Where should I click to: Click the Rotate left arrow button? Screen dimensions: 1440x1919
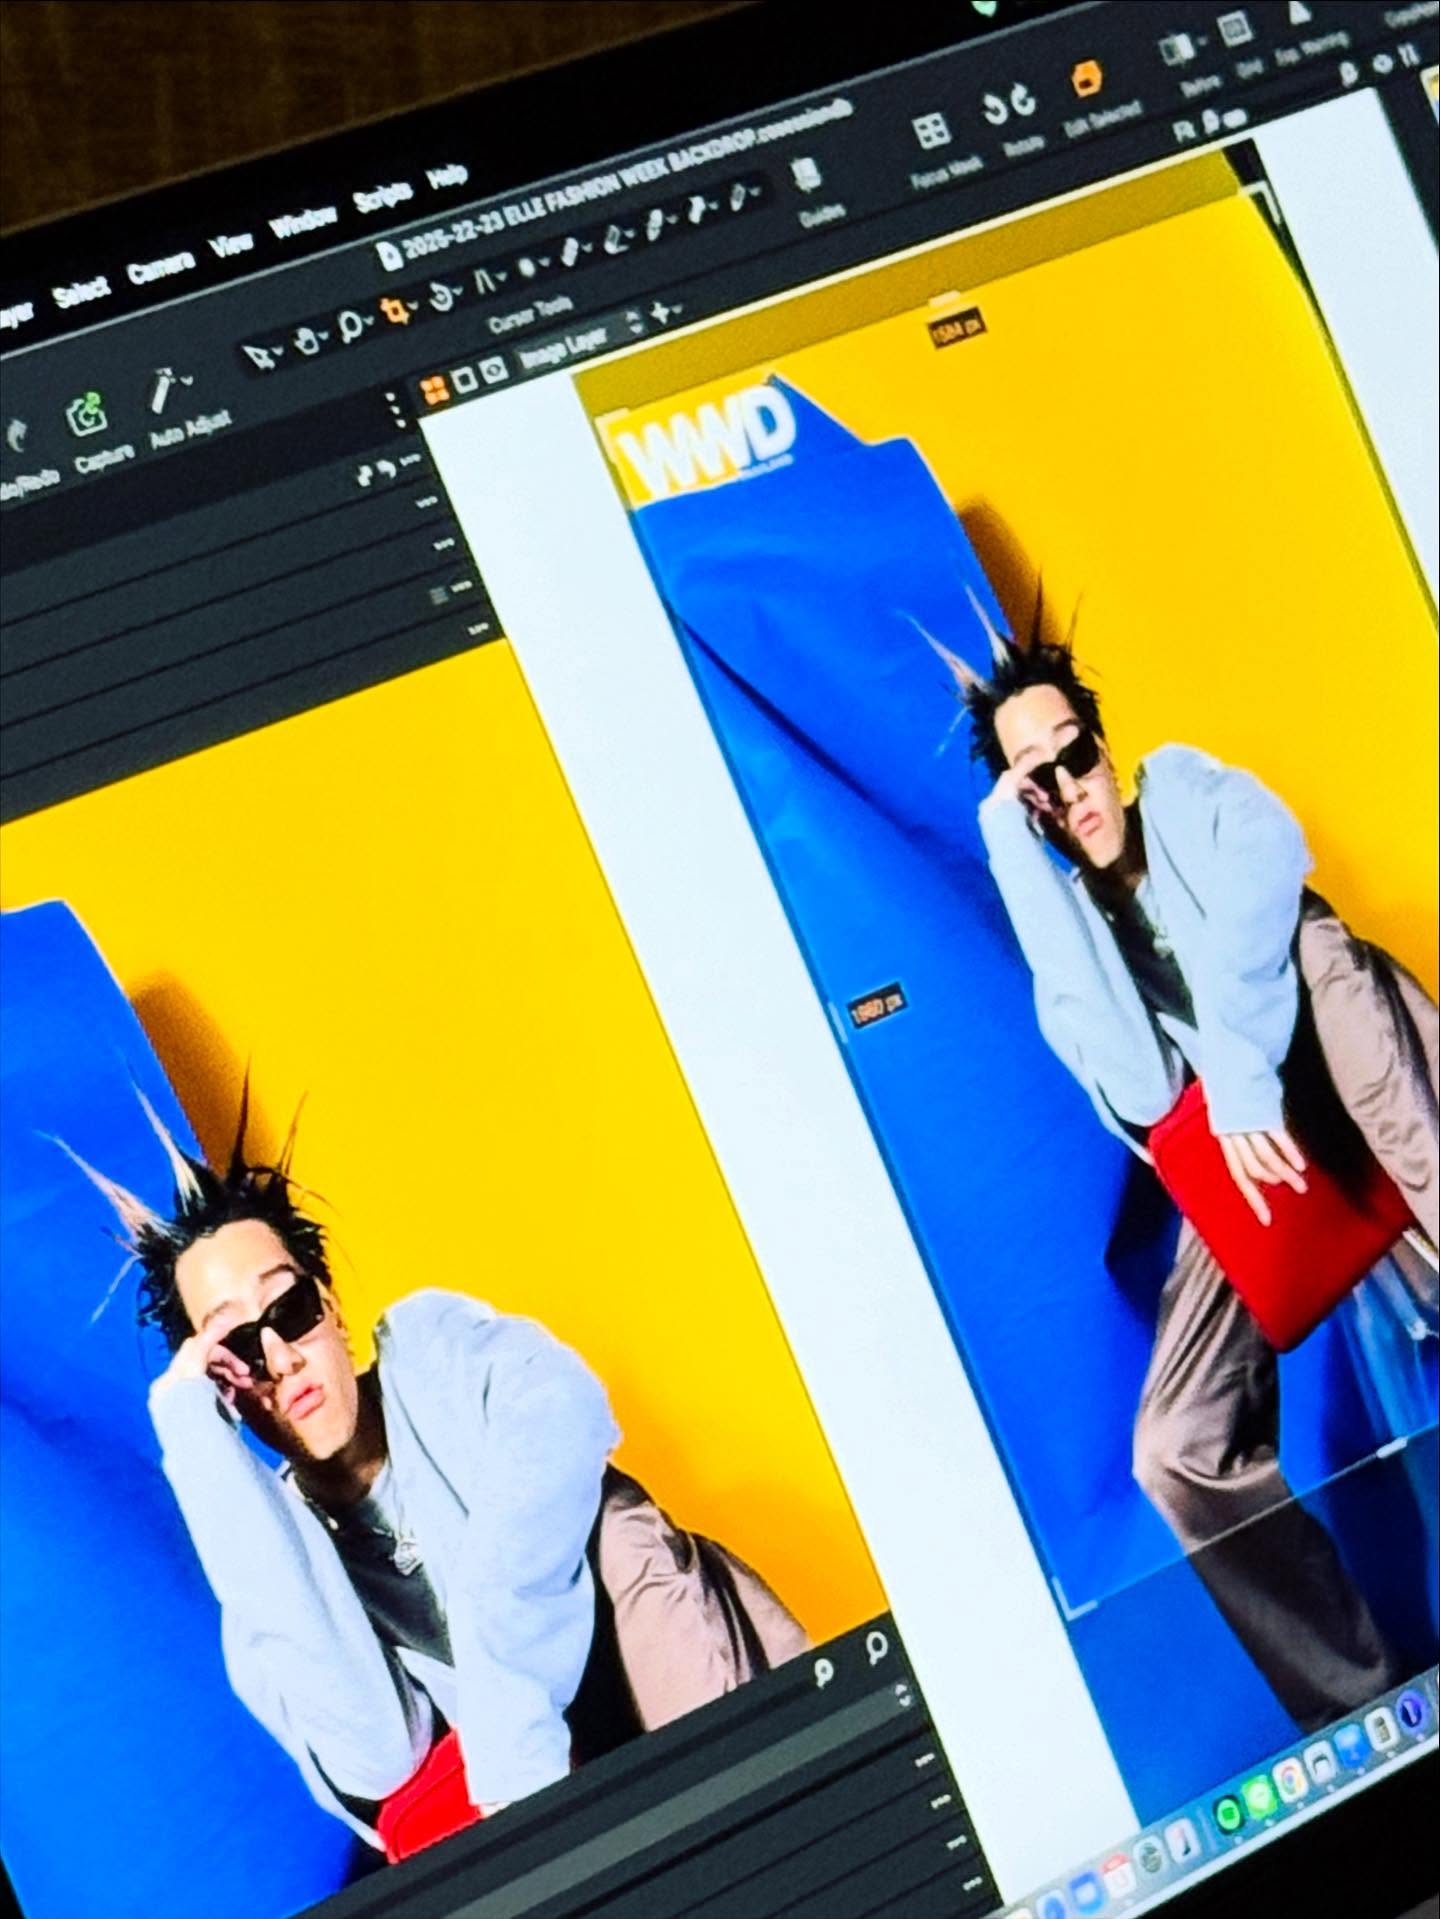(993, 109)
